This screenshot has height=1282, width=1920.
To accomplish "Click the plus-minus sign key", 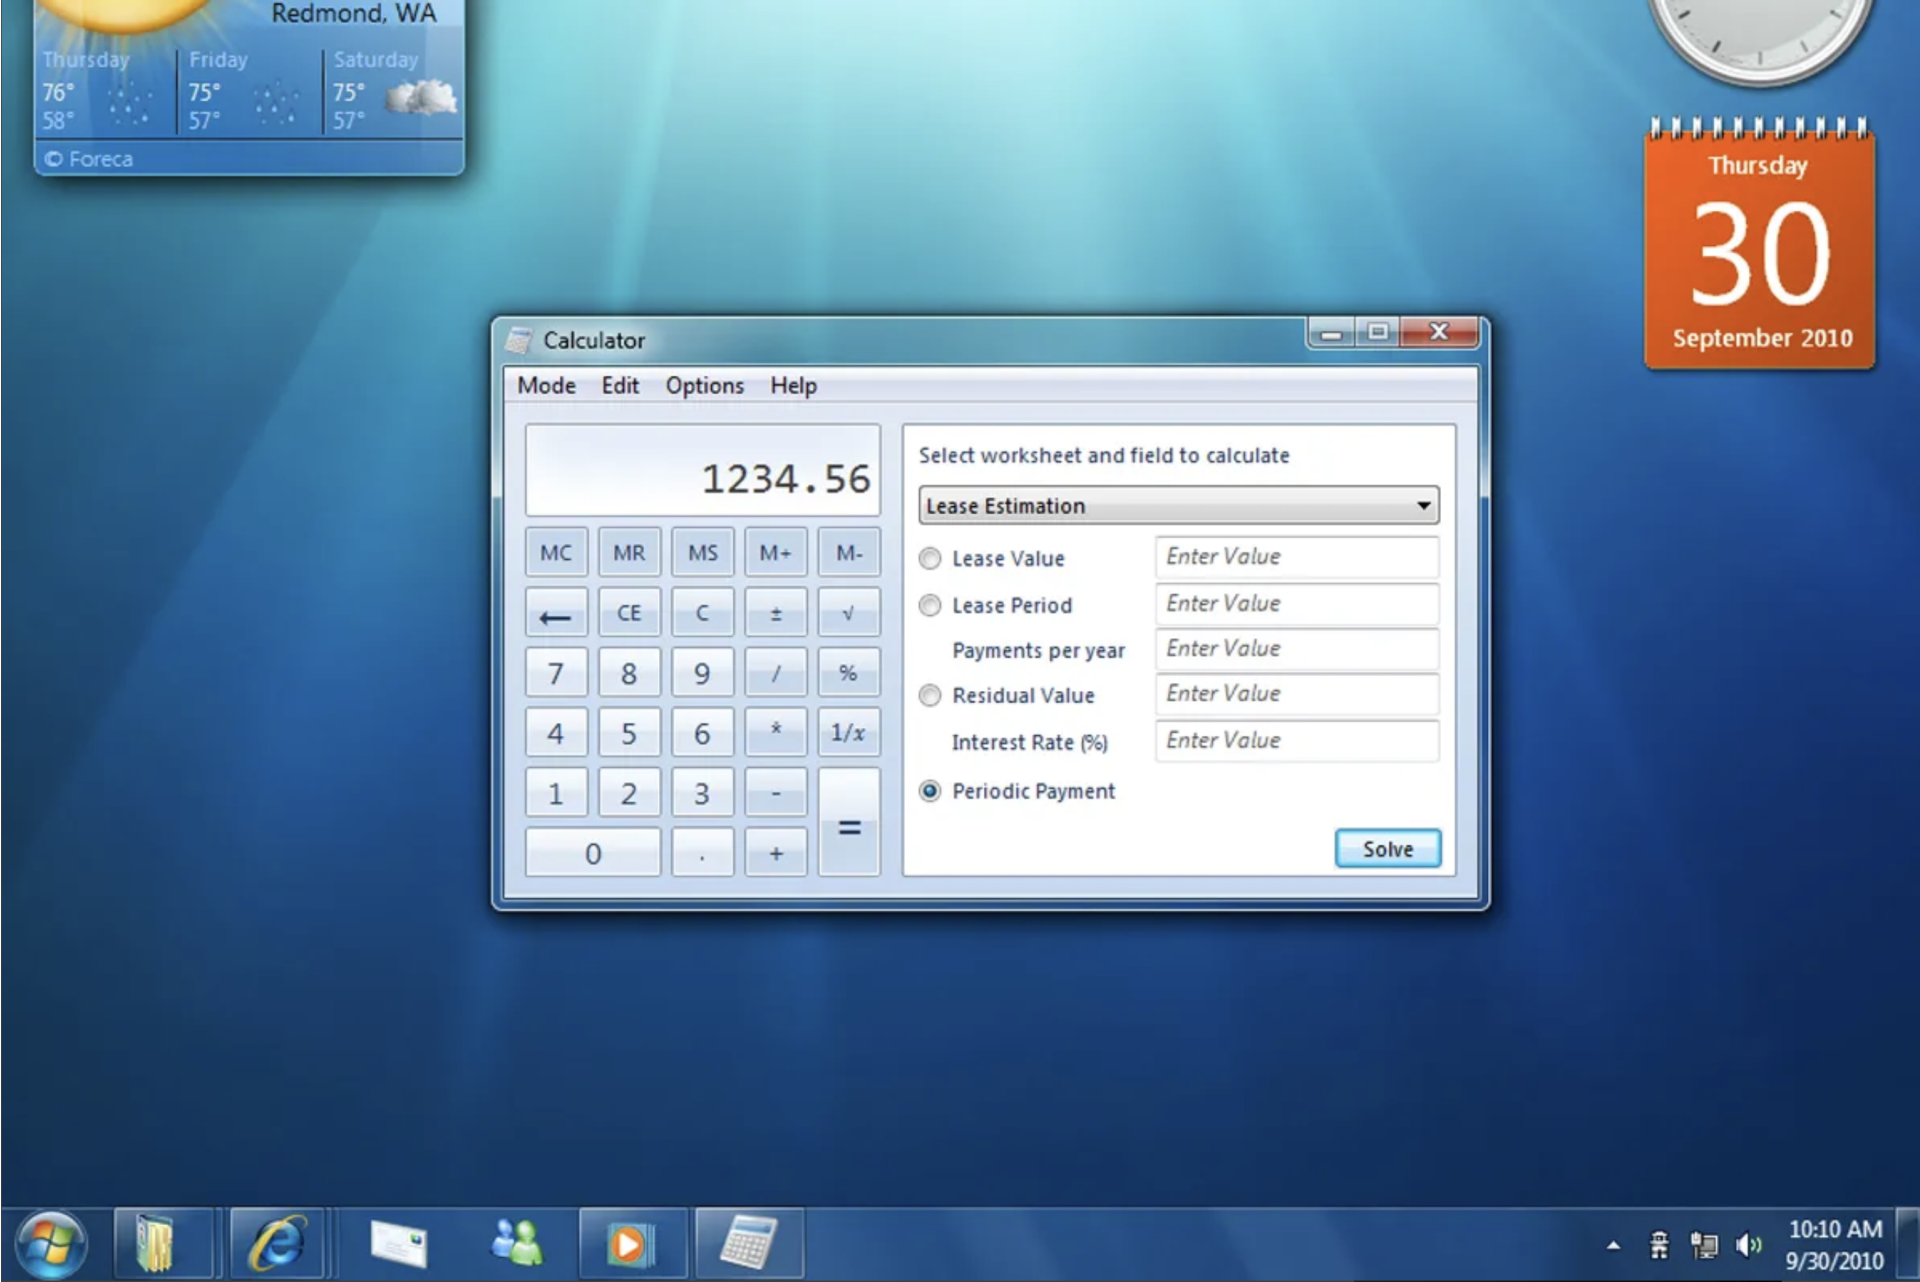I will 775,613.
